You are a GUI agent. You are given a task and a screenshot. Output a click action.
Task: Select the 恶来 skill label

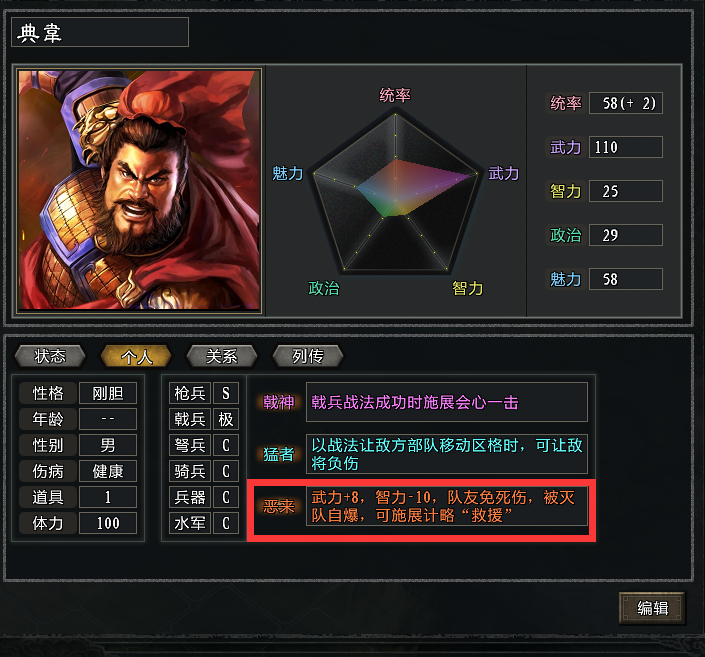tap(278, 506)
